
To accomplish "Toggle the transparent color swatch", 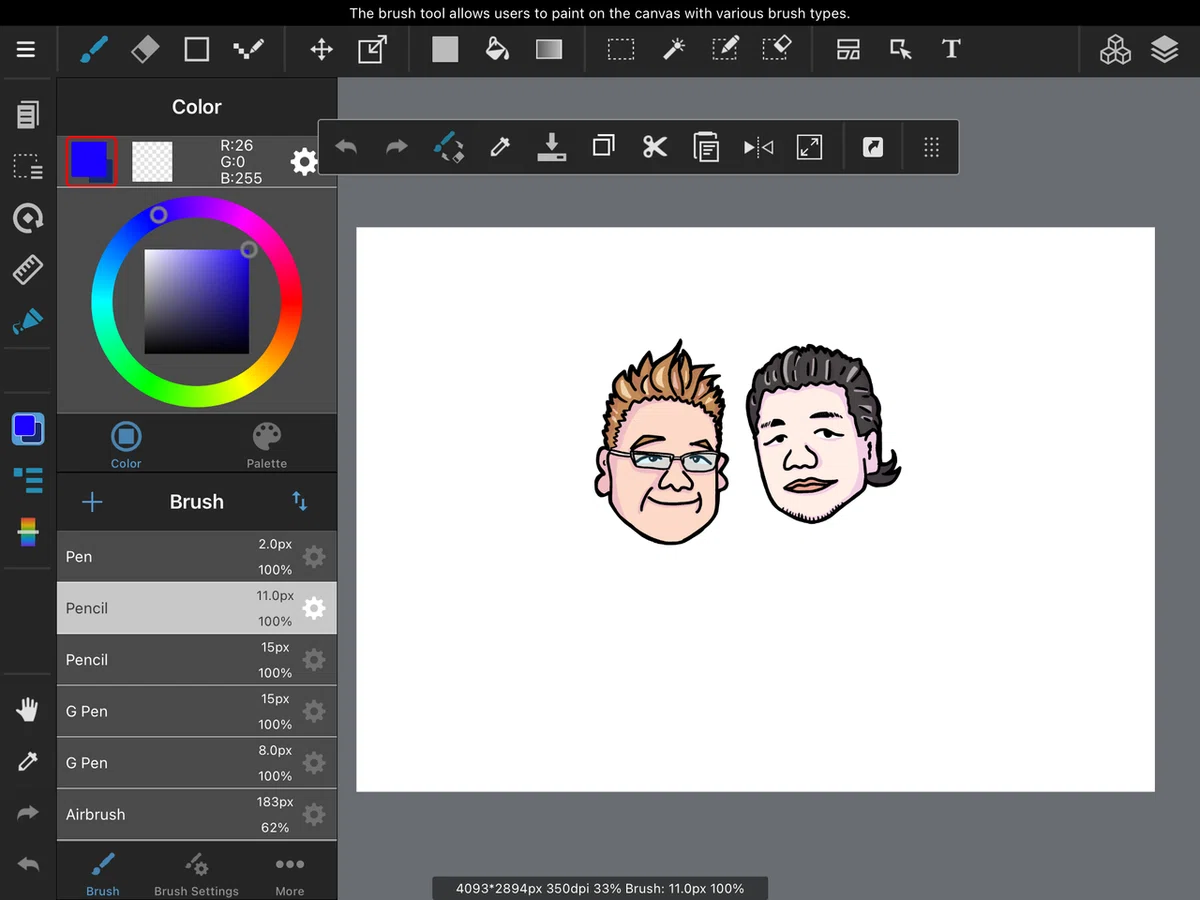I will click(152, 161).
